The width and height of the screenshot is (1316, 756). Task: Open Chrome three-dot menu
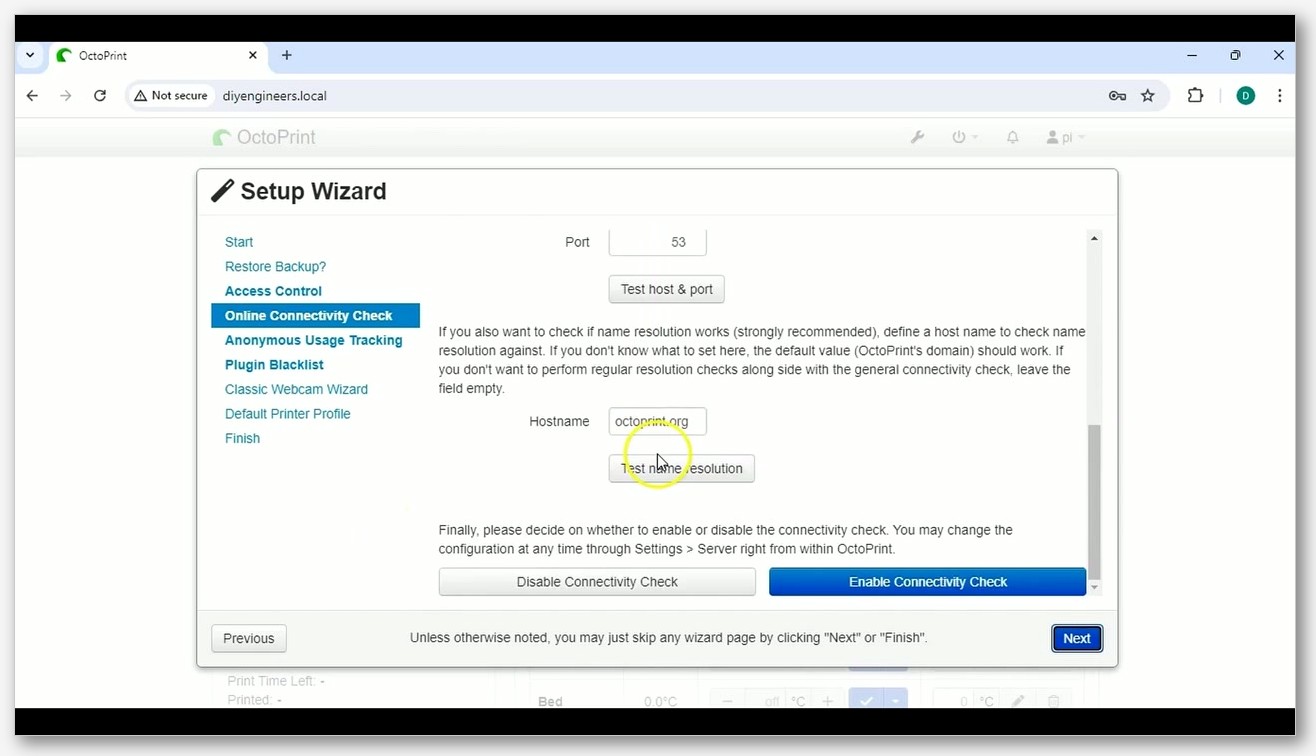pyautogui.click(x=1280, y=96)
